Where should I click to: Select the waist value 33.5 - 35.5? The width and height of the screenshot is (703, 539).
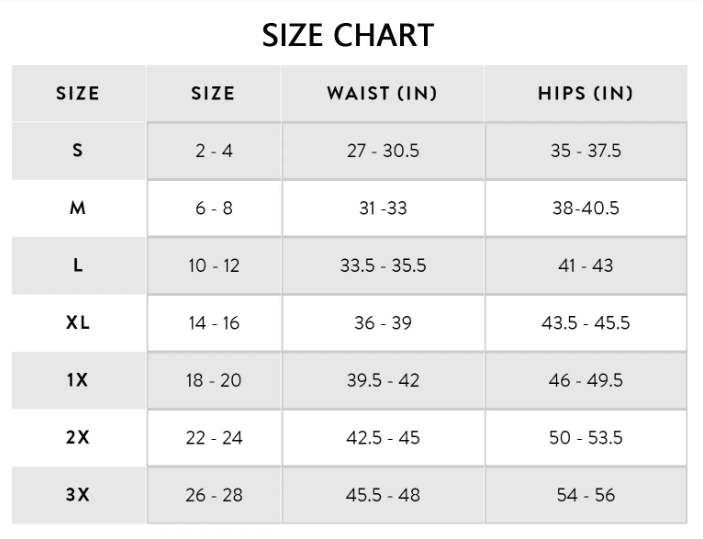tap(382, 266)
